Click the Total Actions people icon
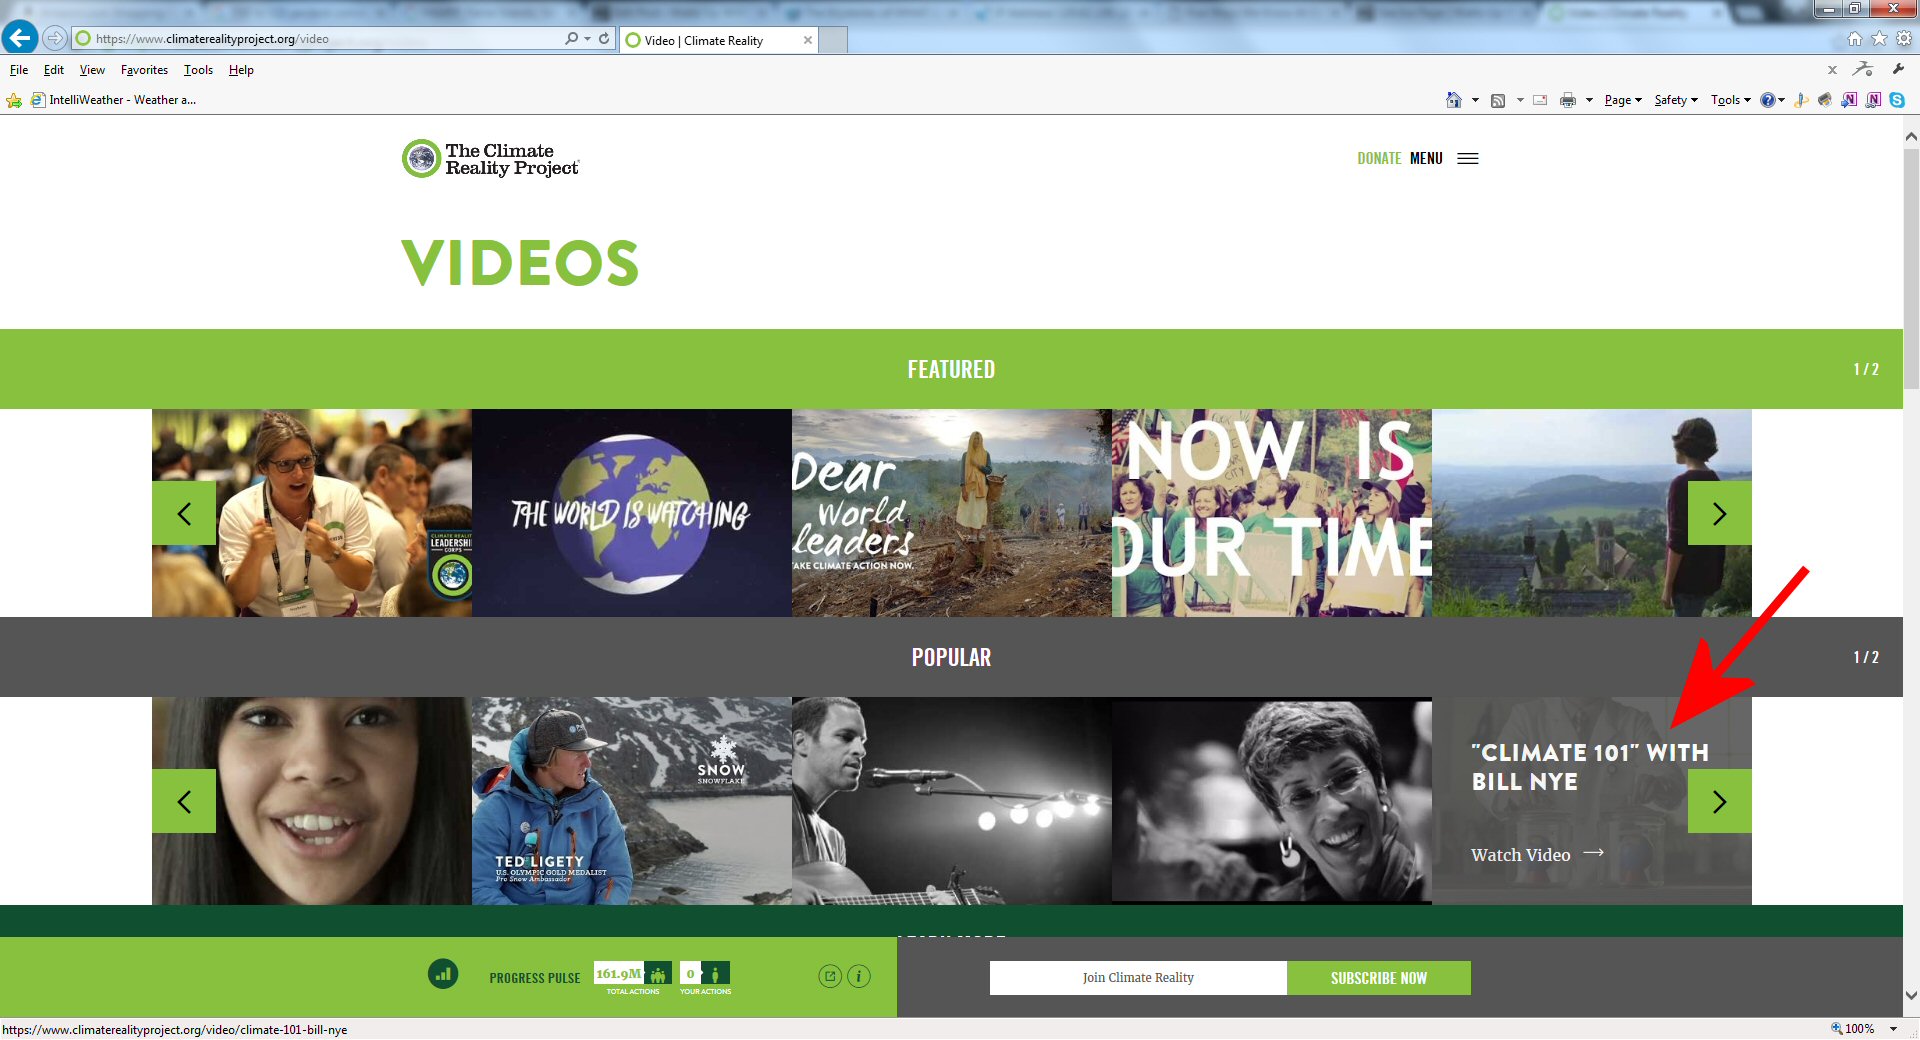 point(658,974)
